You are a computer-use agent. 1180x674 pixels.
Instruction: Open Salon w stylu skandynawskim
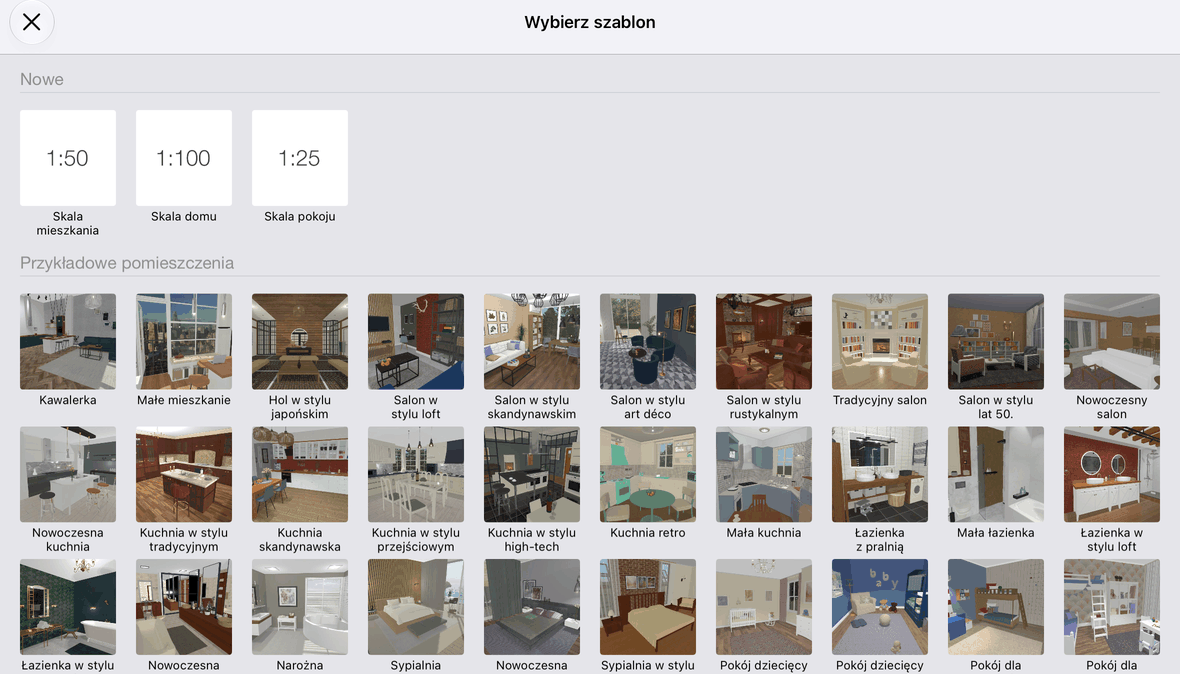(x=531, y=342)
